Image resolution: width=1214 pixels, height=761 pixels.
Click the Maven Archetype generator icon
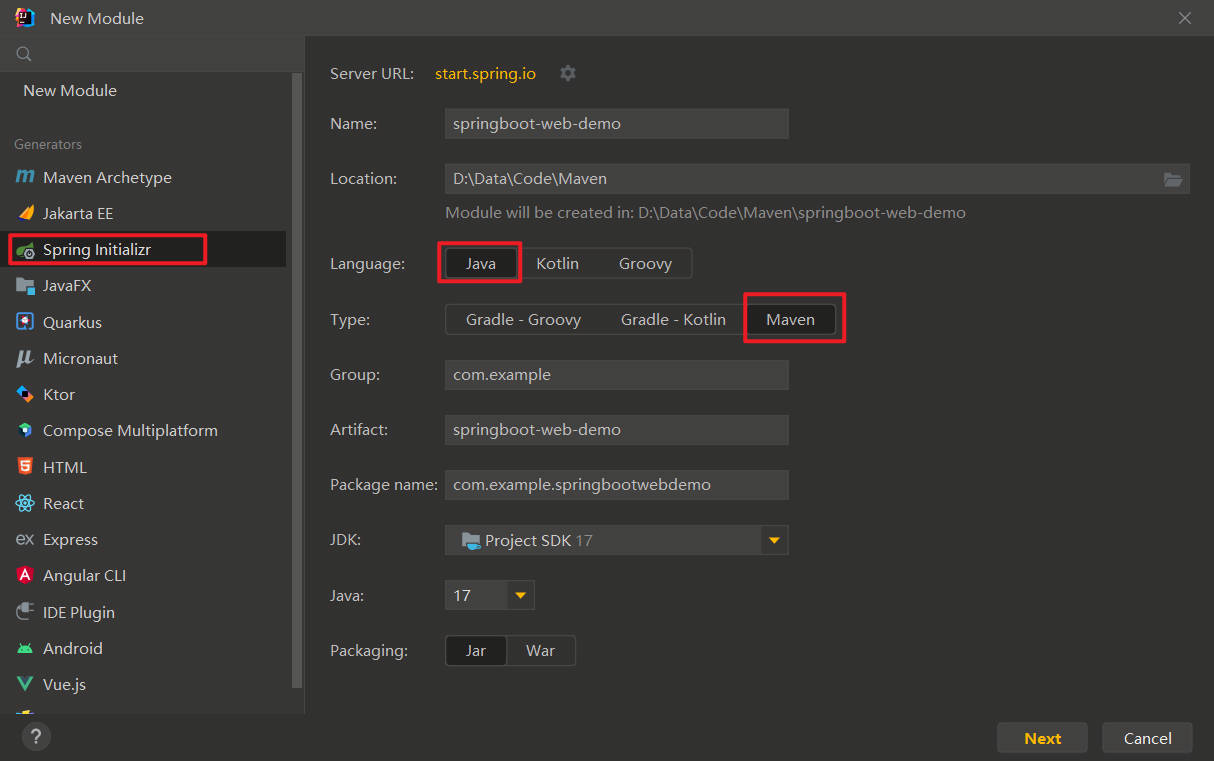25,177
